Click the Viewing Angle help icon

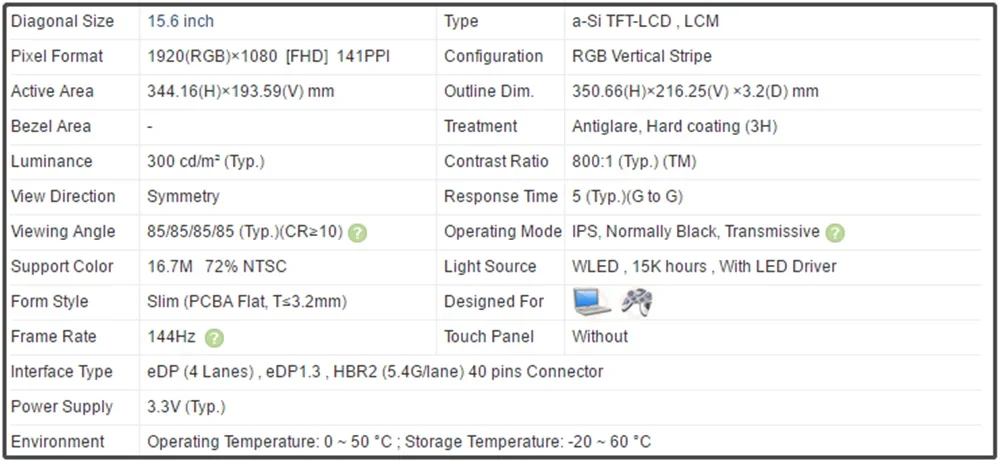358,233
